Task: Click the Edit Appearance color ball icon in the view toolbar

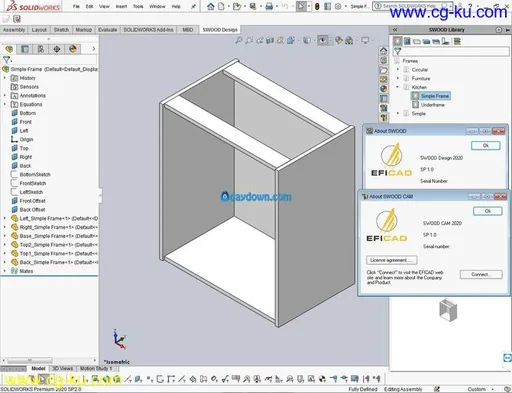Action: pyautogui.click(x=339, y=41)
